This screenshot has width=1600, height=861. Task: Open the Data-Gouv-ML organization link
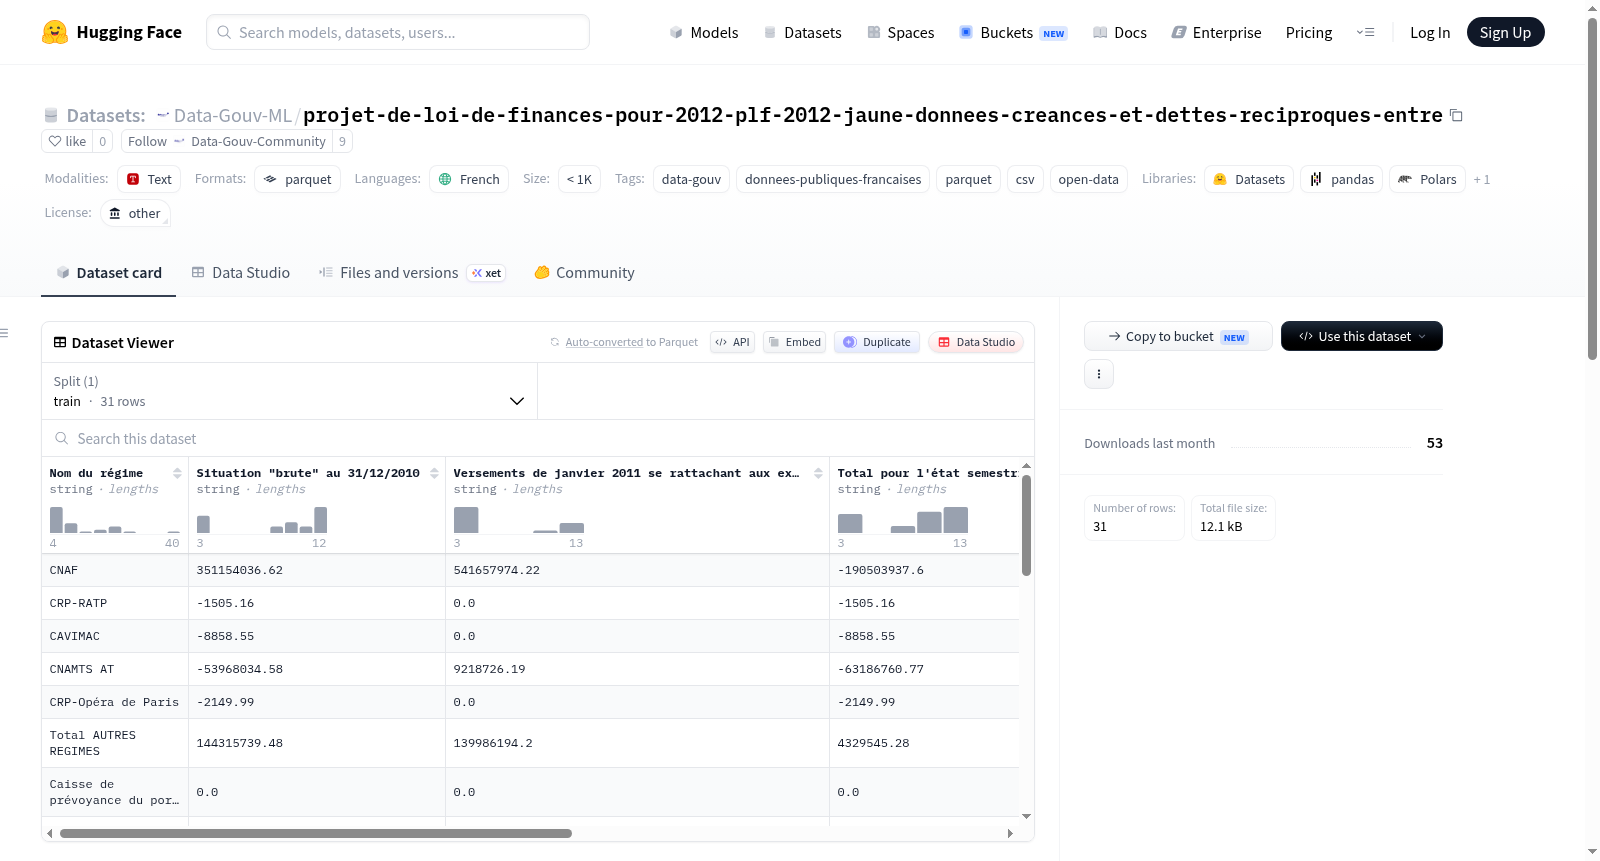[232, 115]
